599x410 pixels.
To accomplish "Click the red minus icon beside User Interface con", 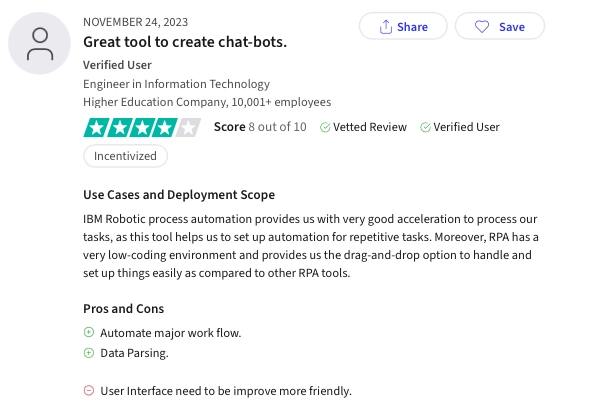I will [89, 391].
